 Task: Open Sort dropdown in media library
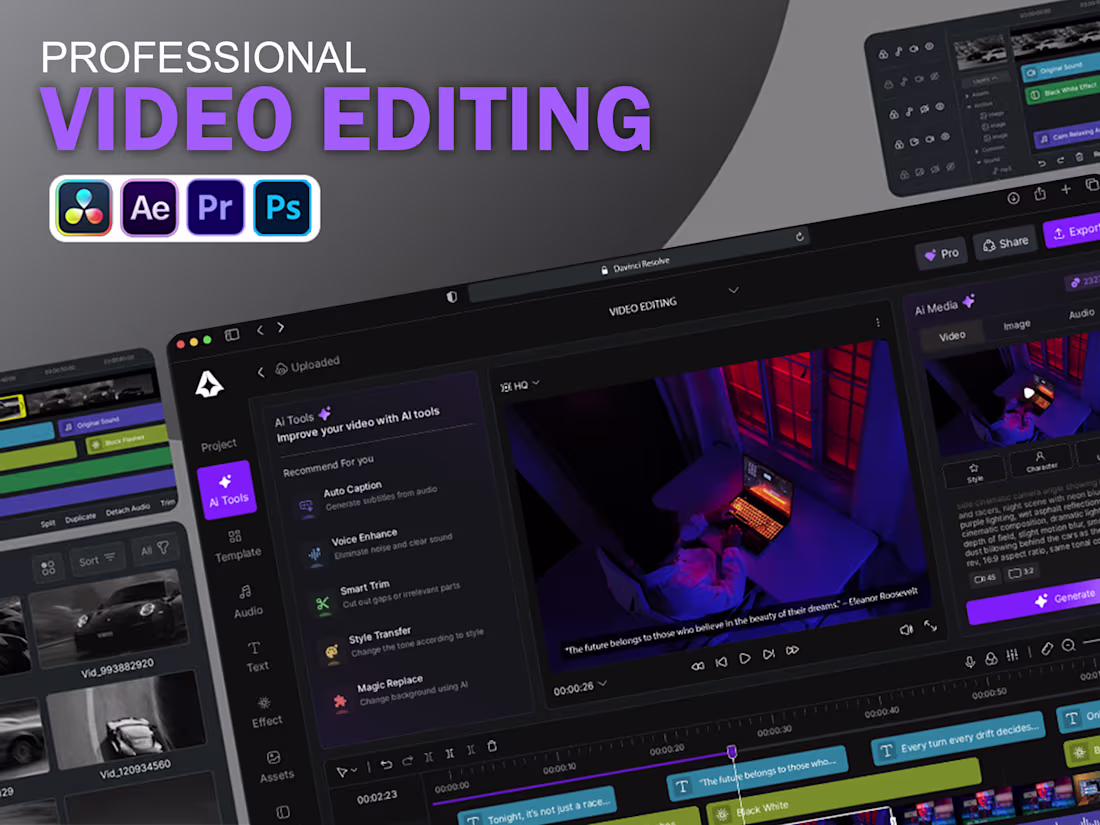click(98, 559)
